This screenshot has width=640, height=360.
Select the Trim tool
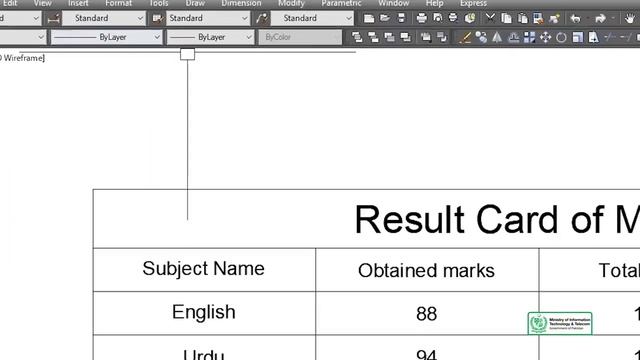coord(610,38)
